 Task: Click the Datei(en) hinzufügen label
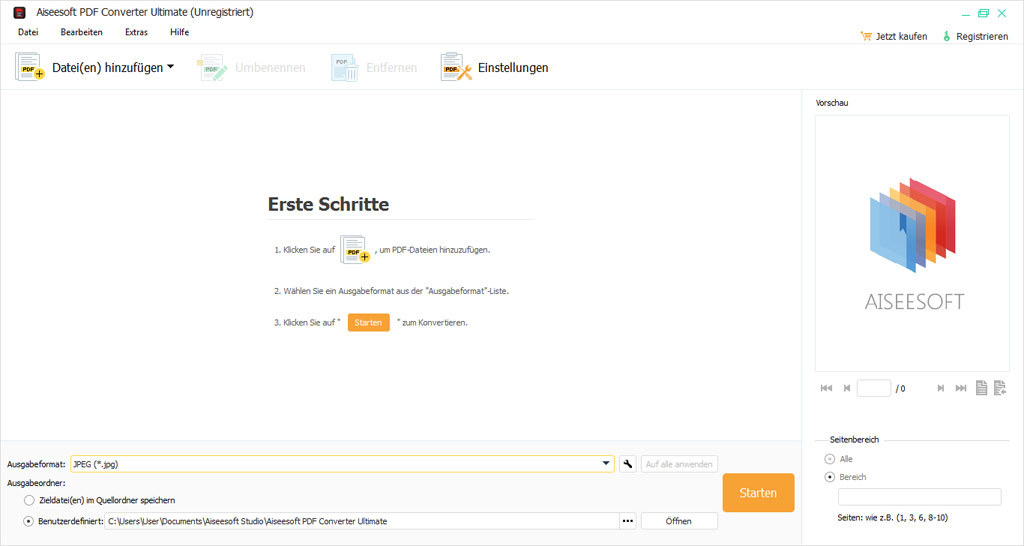pos(108,67)
